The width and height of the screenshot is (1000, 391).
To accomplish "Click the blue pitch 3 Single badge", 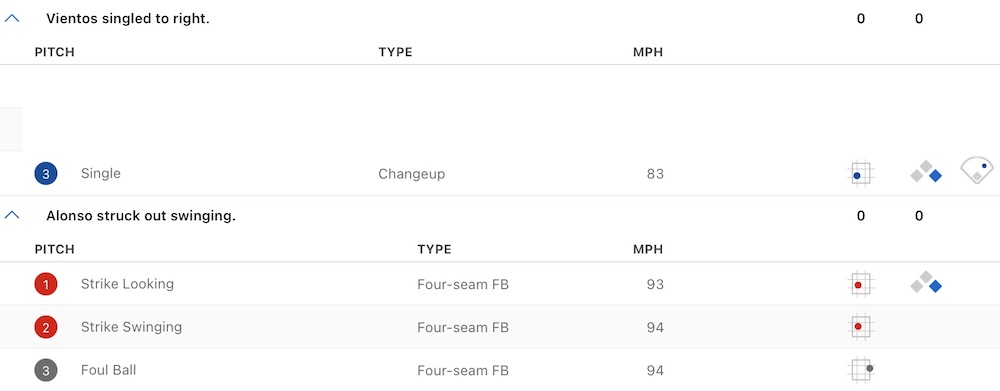I will pos(46,173).
